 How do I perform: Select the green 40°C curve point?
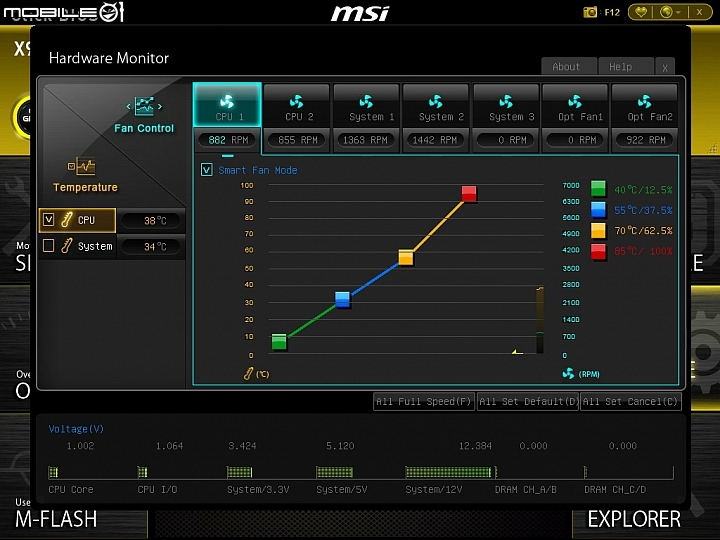[279, 342]
